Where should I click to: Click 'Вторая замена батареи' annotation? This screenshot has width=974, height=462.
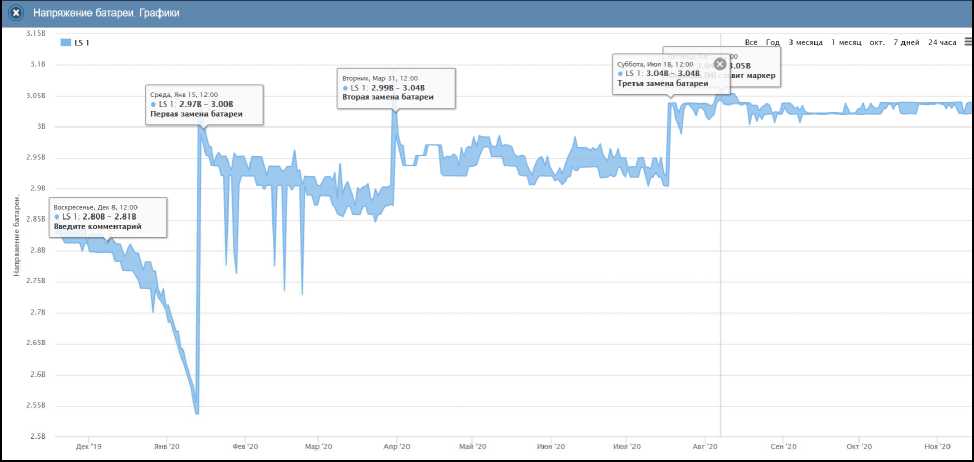click(x=388, y=97)
